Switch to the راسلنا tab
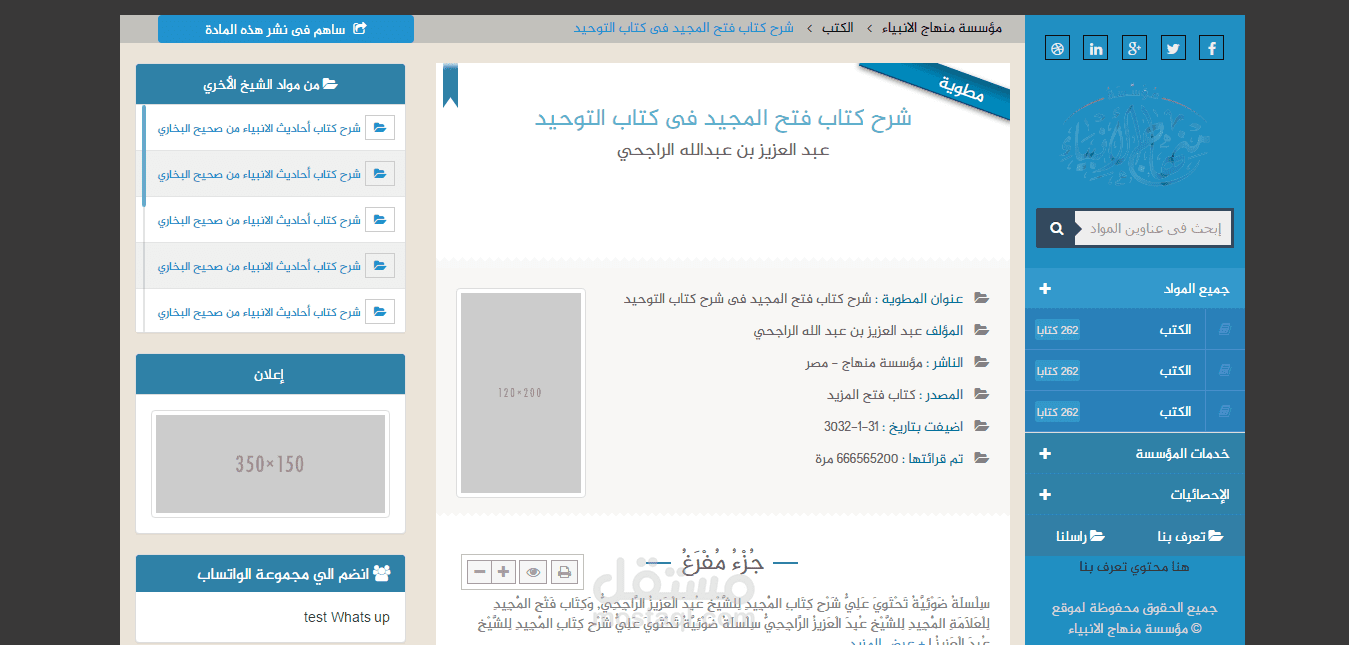Viewport: 1349px width, 645px height. [1080, 536]
